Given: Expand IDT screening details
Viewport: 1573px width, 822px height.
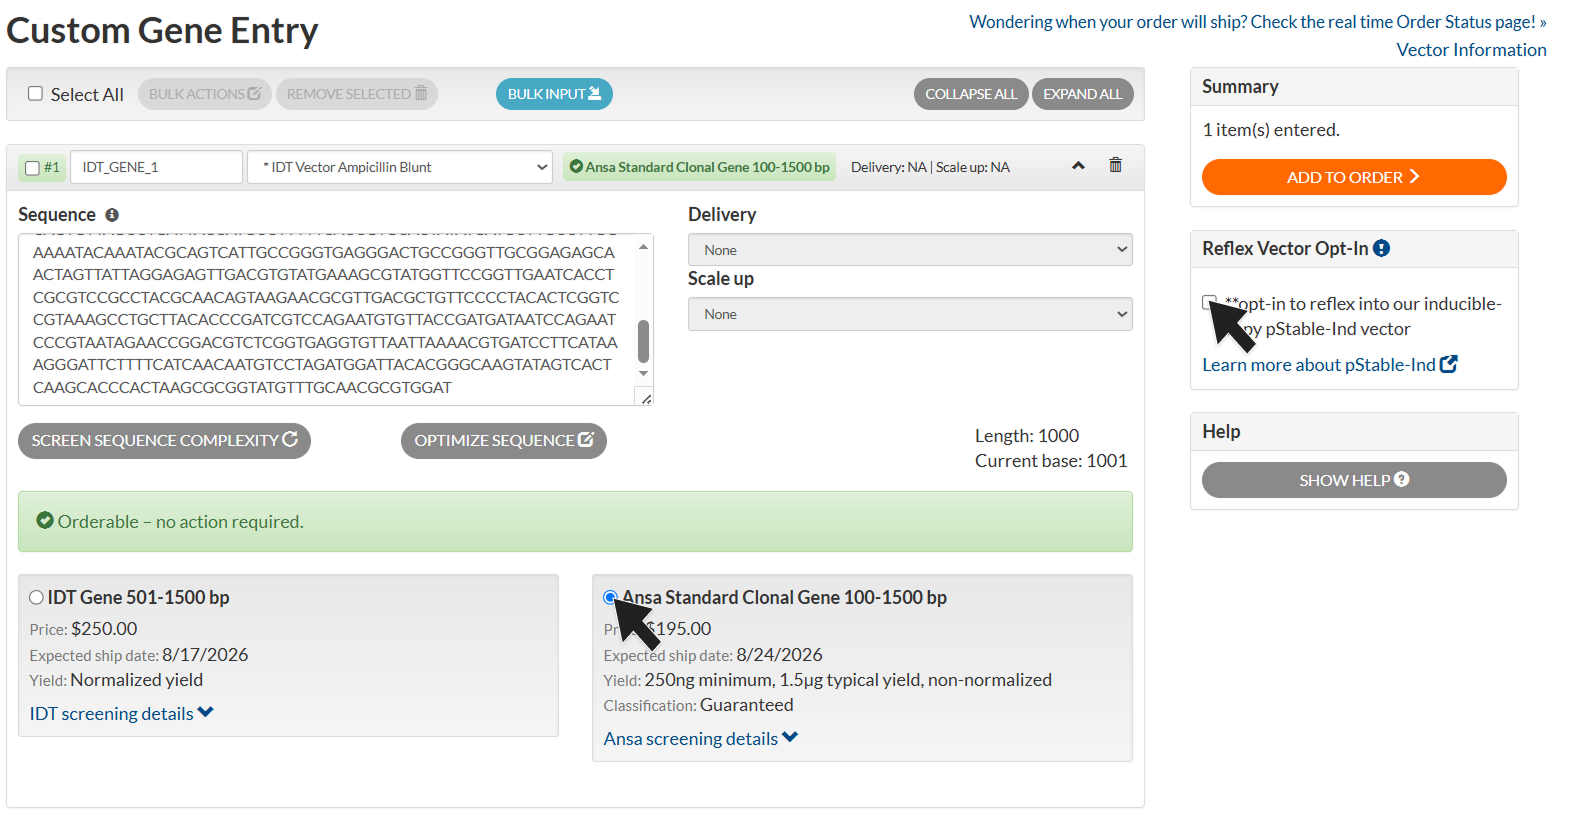Looking at the screenshot, I should (121, 713).
